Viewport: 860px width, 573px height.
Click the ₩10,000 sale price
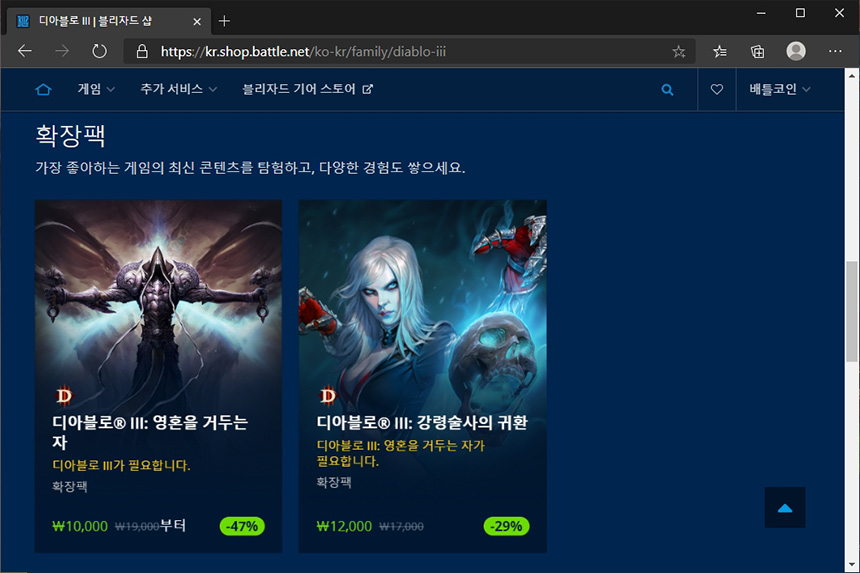click(80, 526)
